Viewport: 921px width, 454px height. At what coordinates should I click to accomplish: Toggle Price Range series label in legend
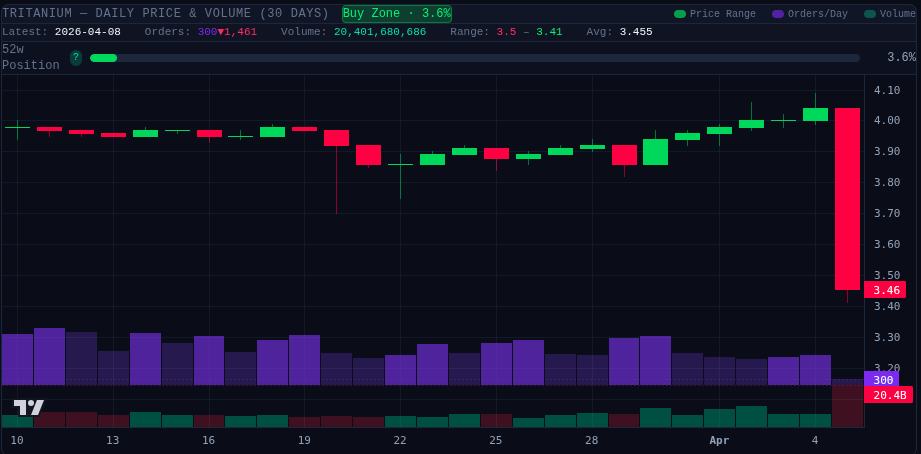722,14
